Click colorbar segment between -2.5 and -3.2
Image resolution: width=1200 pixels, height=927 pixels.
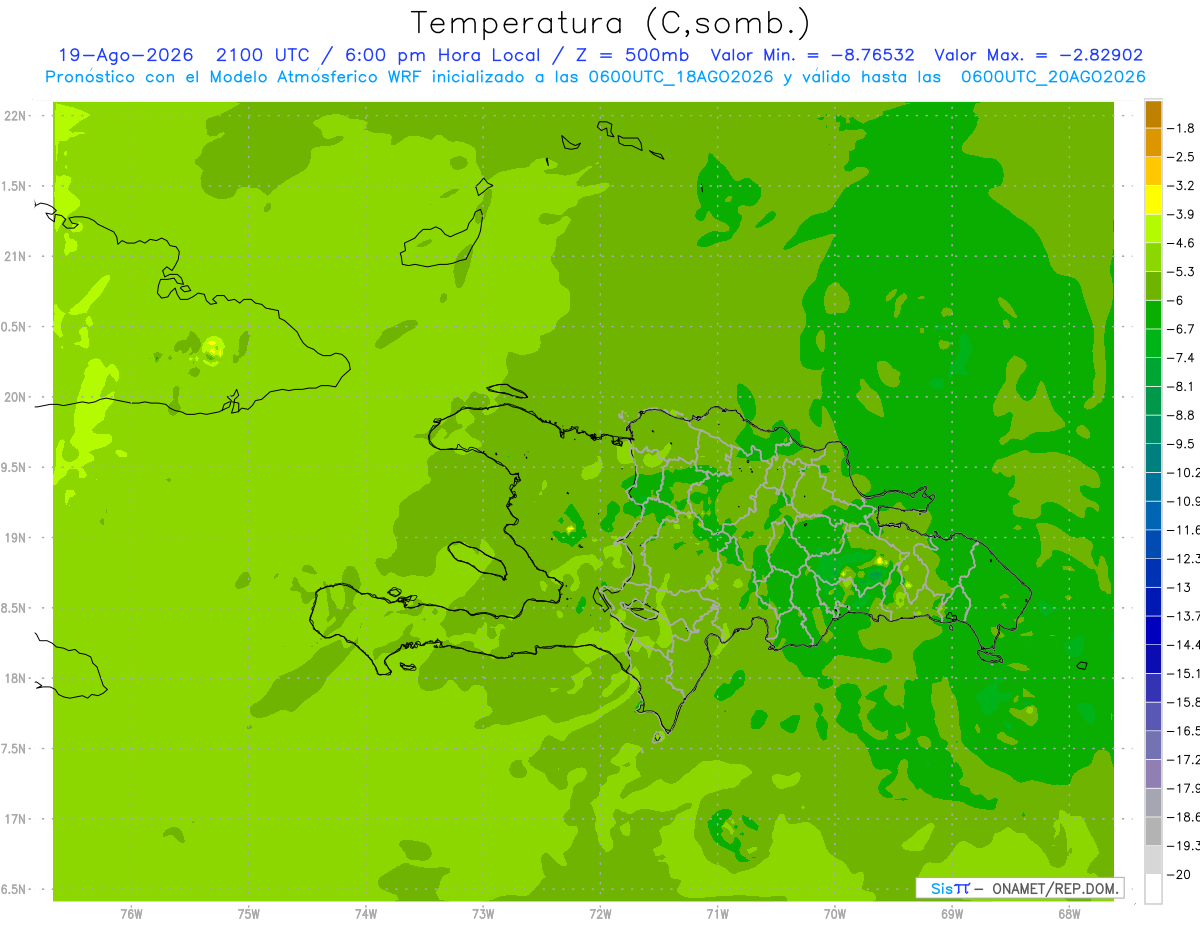pos(1153,171)
